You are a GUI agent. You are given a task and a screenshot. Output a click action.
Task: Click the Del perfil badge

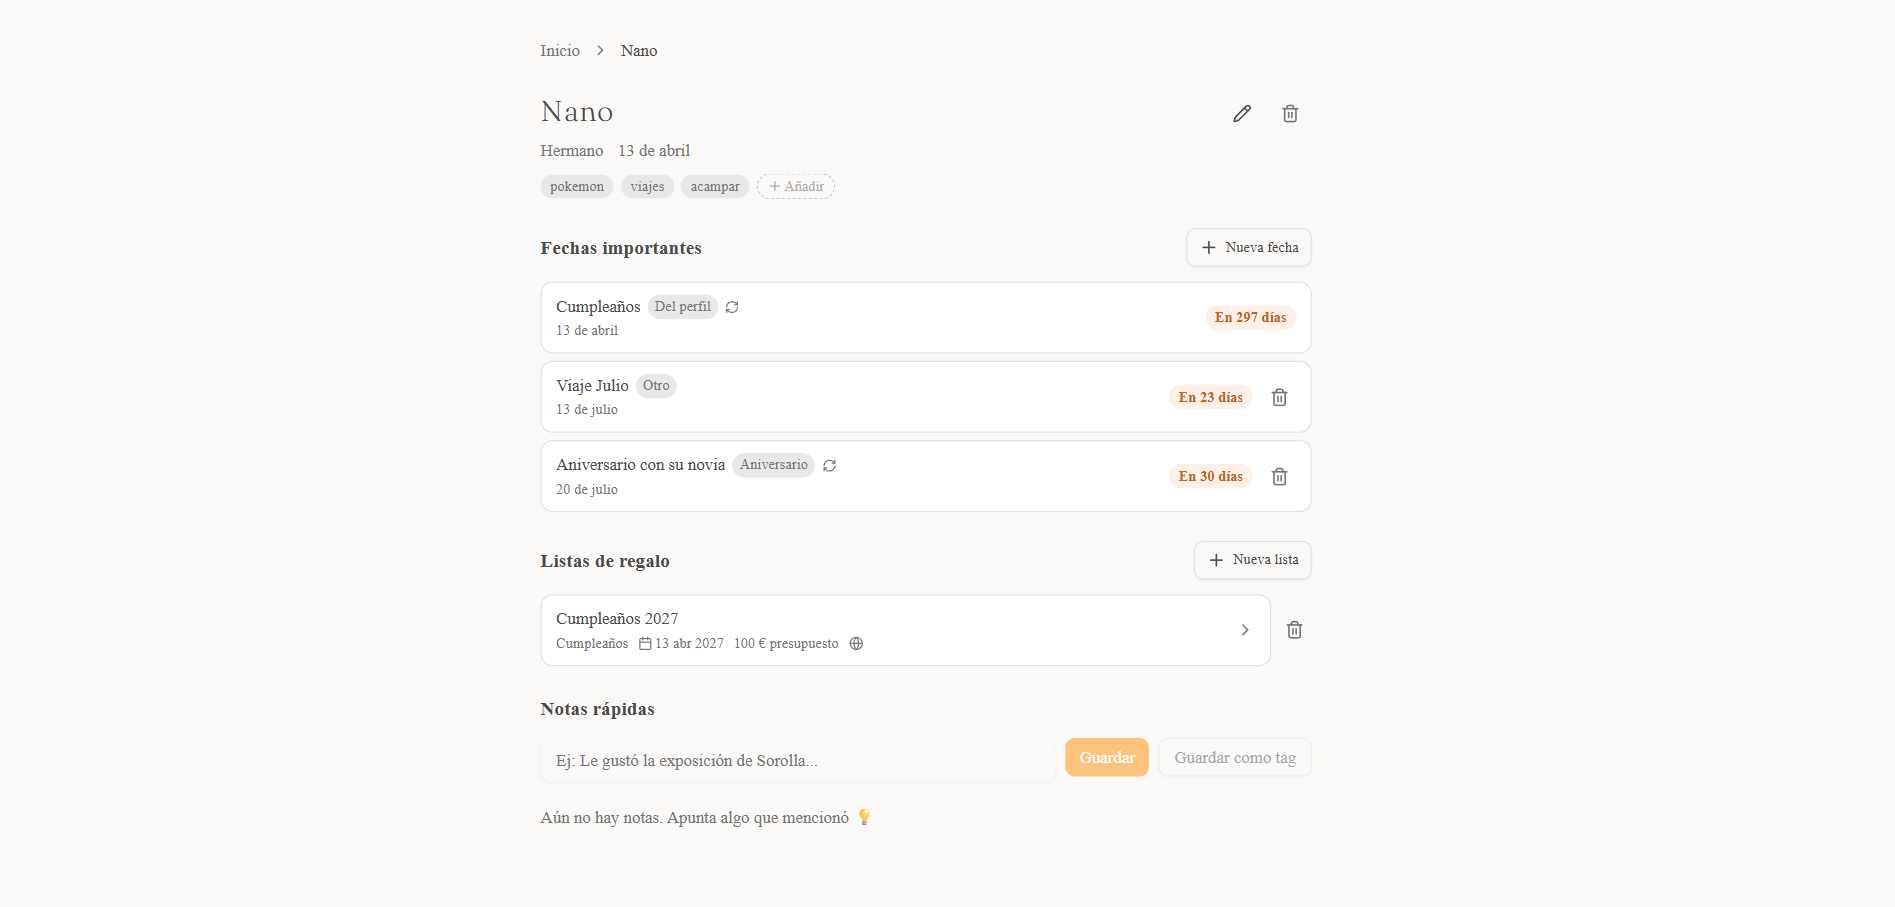tap(683, 307)
